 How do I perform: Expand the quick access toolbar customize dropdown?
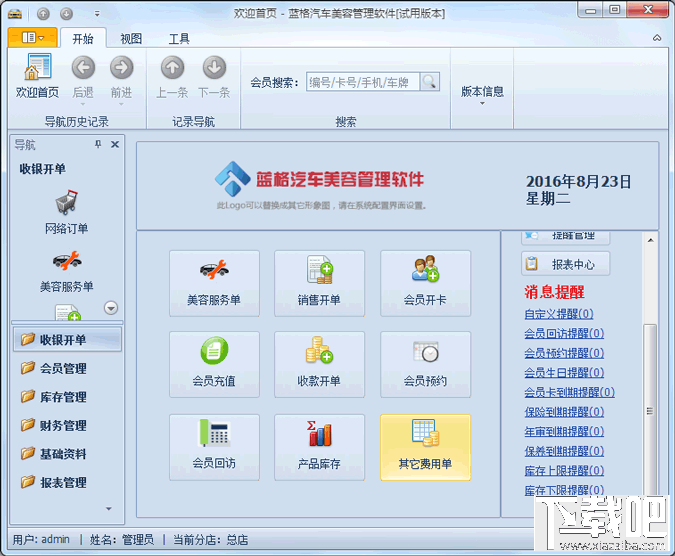pyautogui.click(x=97, y=14)
